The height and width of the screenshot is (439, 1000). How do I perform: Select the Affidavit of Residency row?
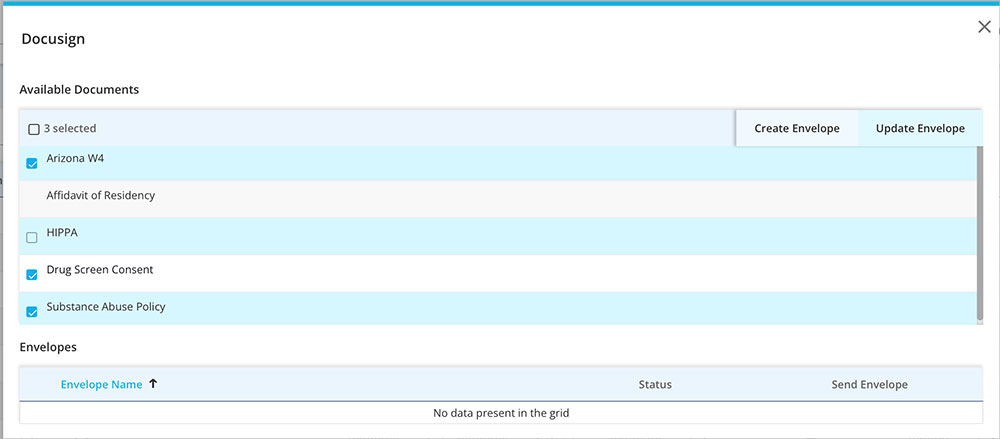click(497, 198)
